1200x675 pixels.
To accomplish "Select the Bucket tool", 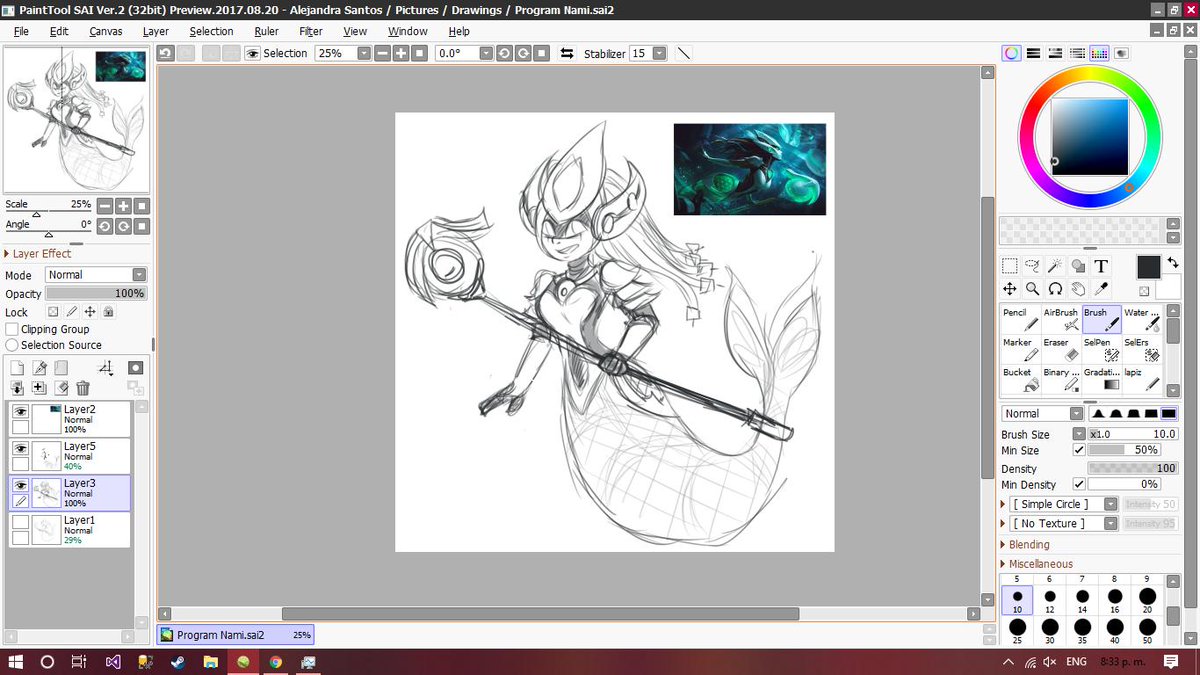I will 1020,379.
